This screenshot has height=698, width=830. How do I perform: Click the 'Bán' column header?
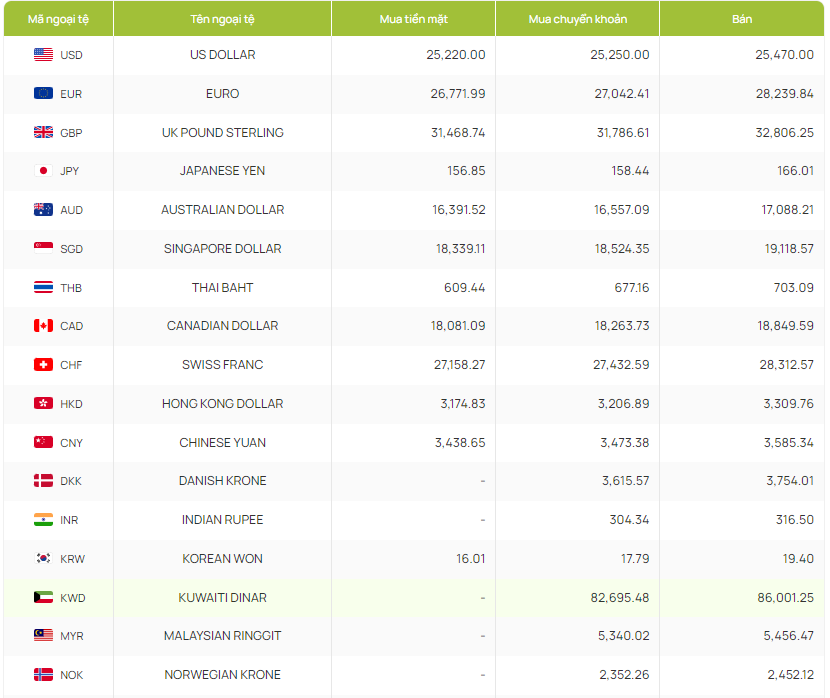(x=742, y=20)
